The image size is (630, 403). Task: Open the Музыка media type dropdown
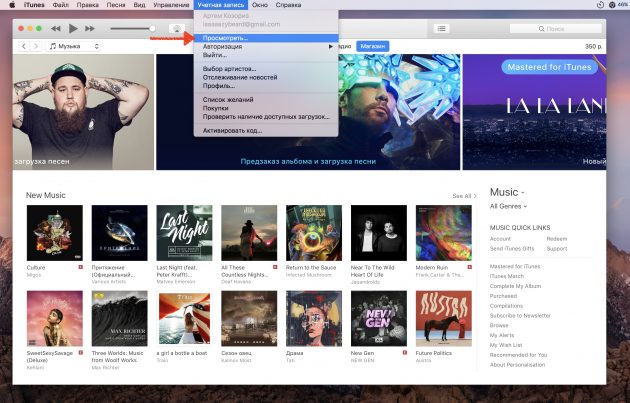[x=75, y=46]
